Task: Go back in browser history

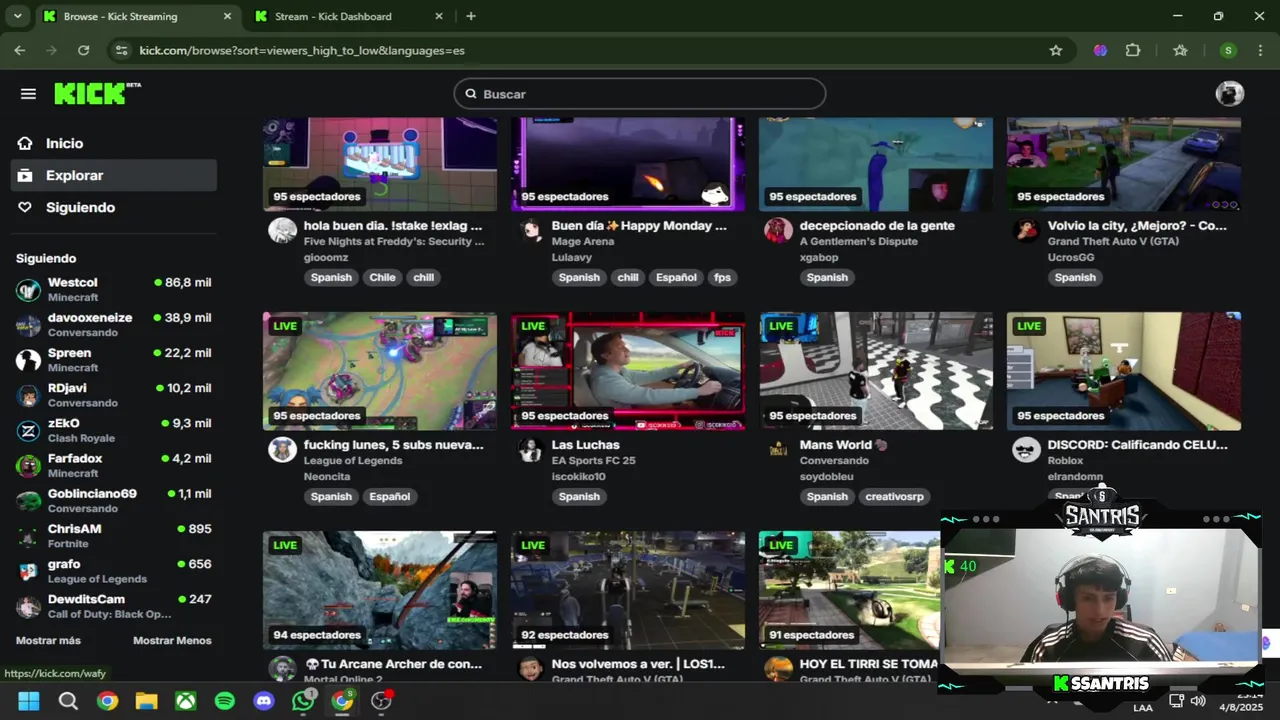Action: click(20, 50)
